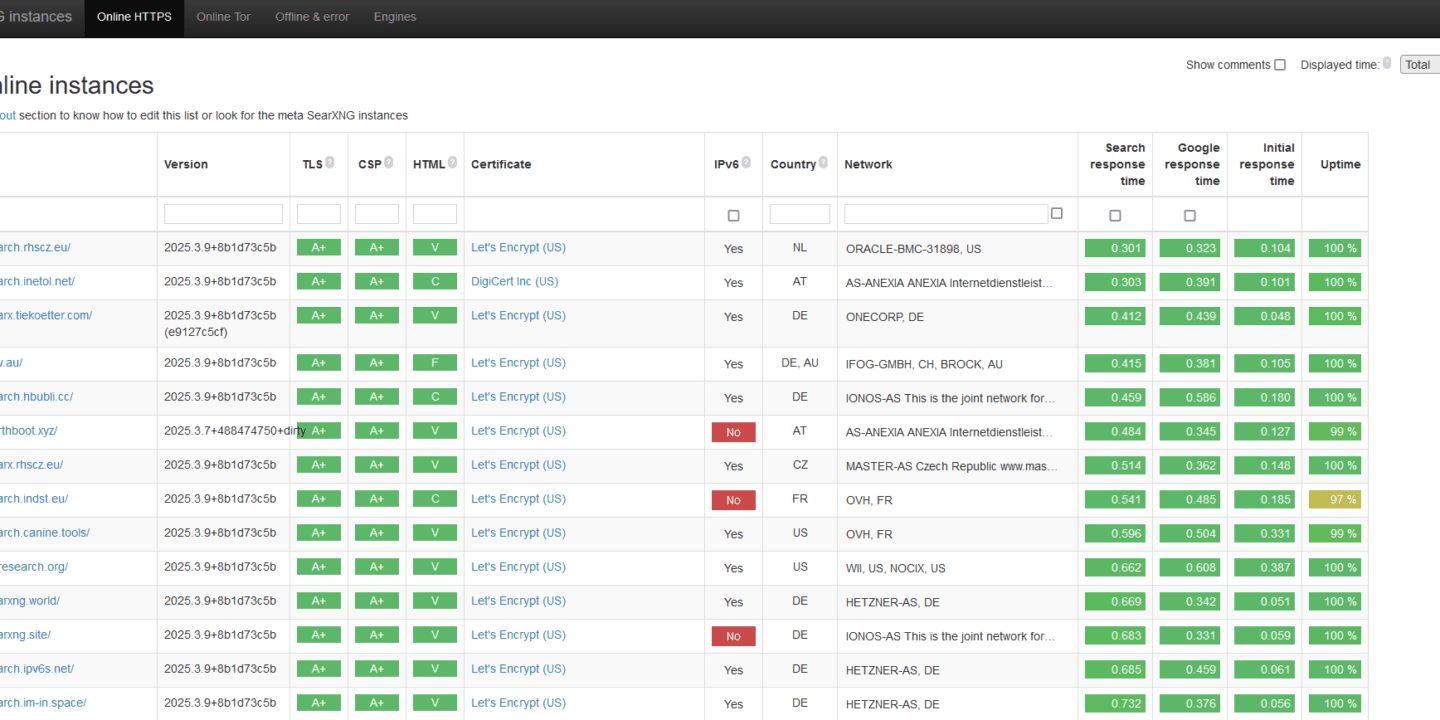The height and width of the screenshot is (720, 1440).
Task: Switch to the Online Tor tab
Action: point(223,17)
